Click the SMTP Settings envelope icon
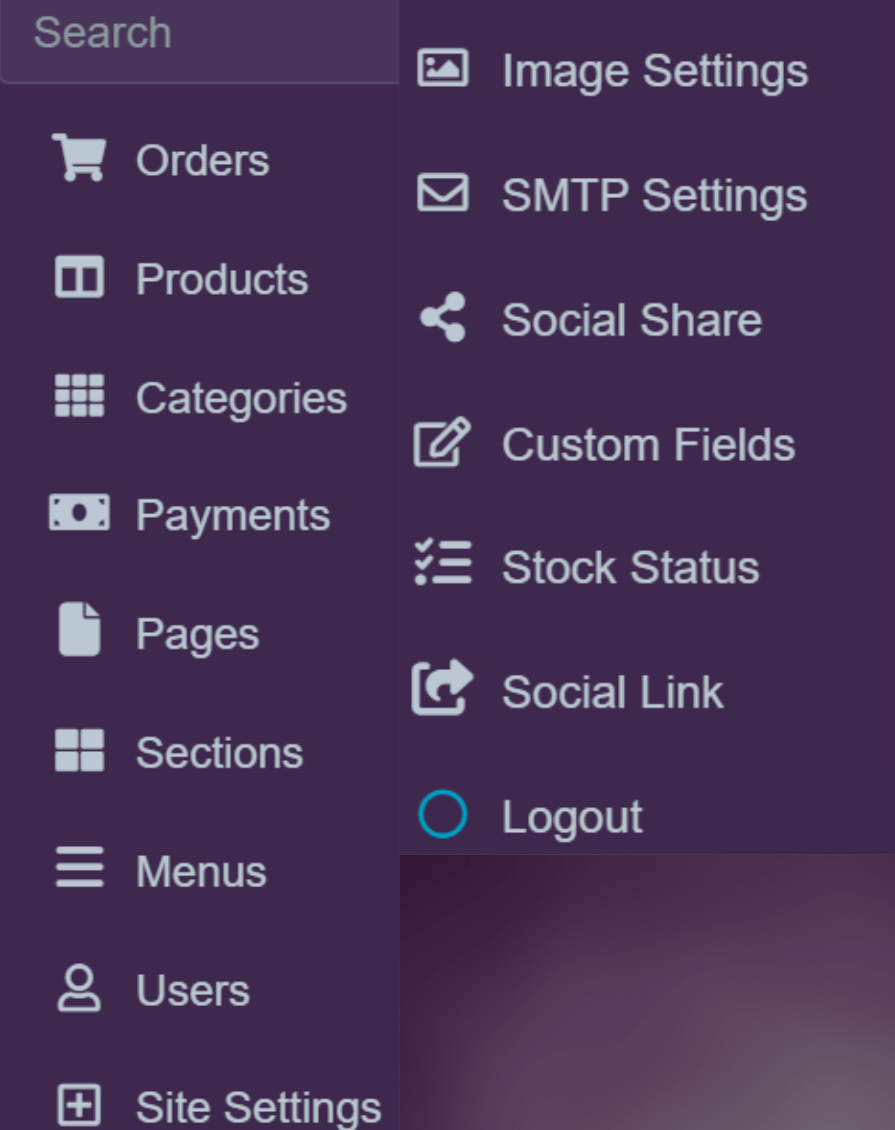Screen dimensions: 895x1130 point(442,192)
